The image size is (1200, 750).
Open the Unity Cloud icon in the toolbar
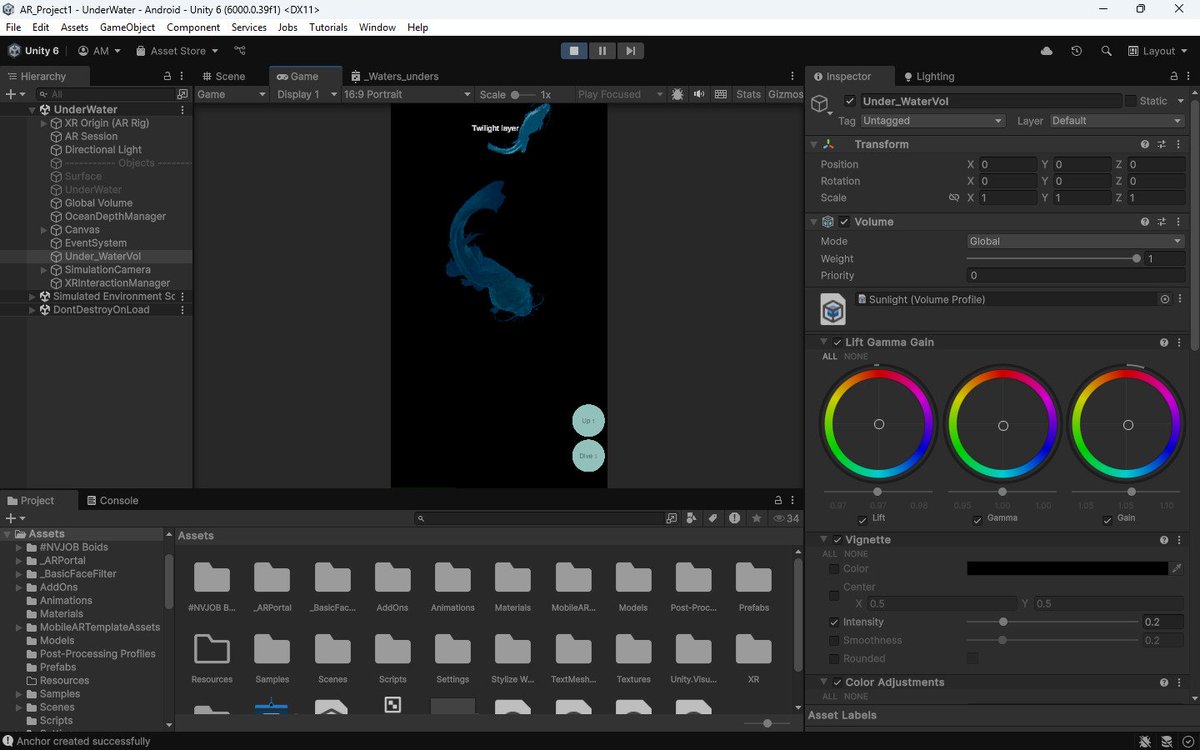point(1047,51)
